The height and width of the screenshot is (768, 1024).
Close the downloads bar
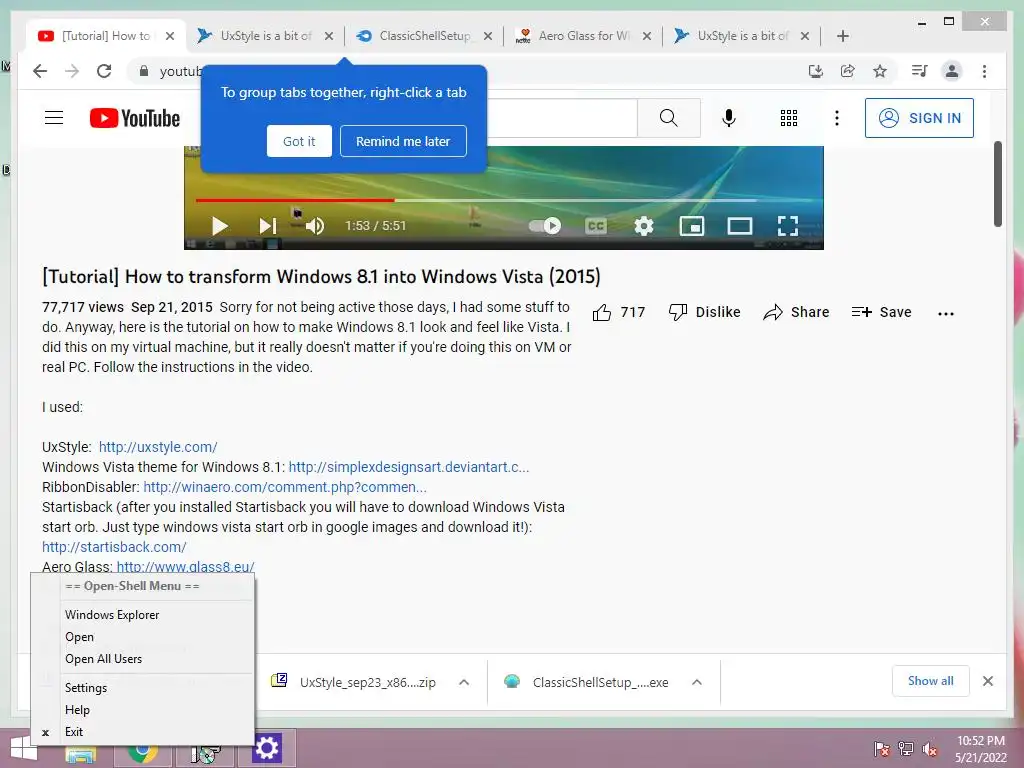[988, 681]
